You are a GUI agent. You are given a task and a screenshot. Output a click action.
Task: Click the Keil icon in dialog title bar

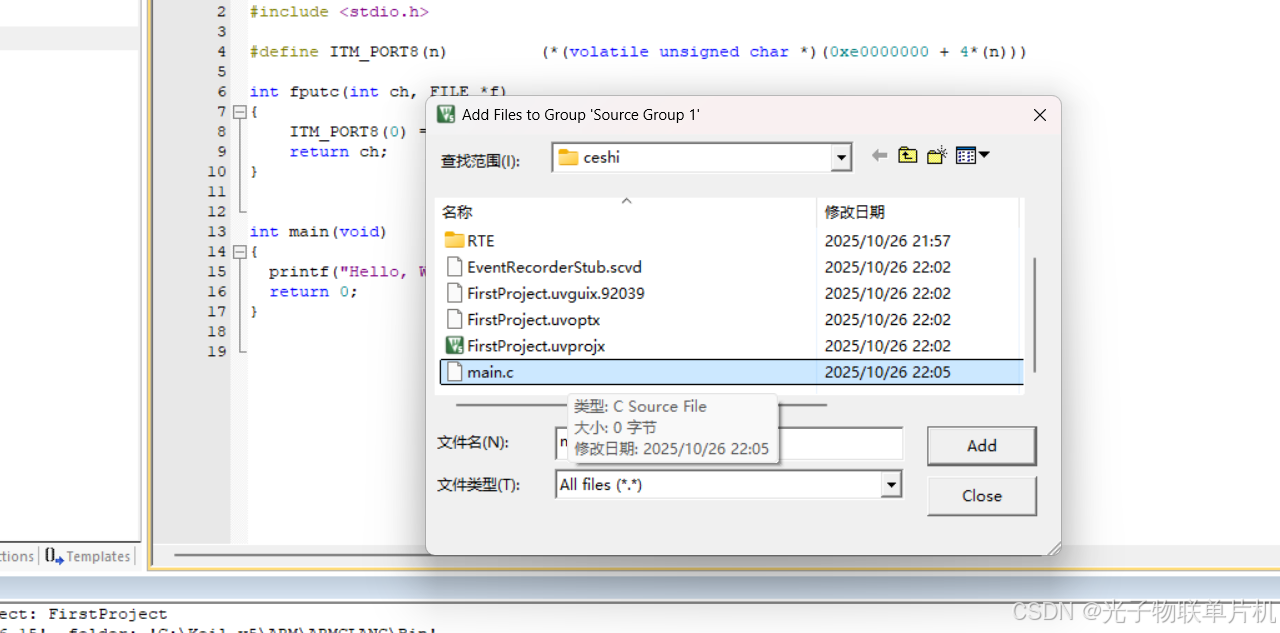(446, 115)
